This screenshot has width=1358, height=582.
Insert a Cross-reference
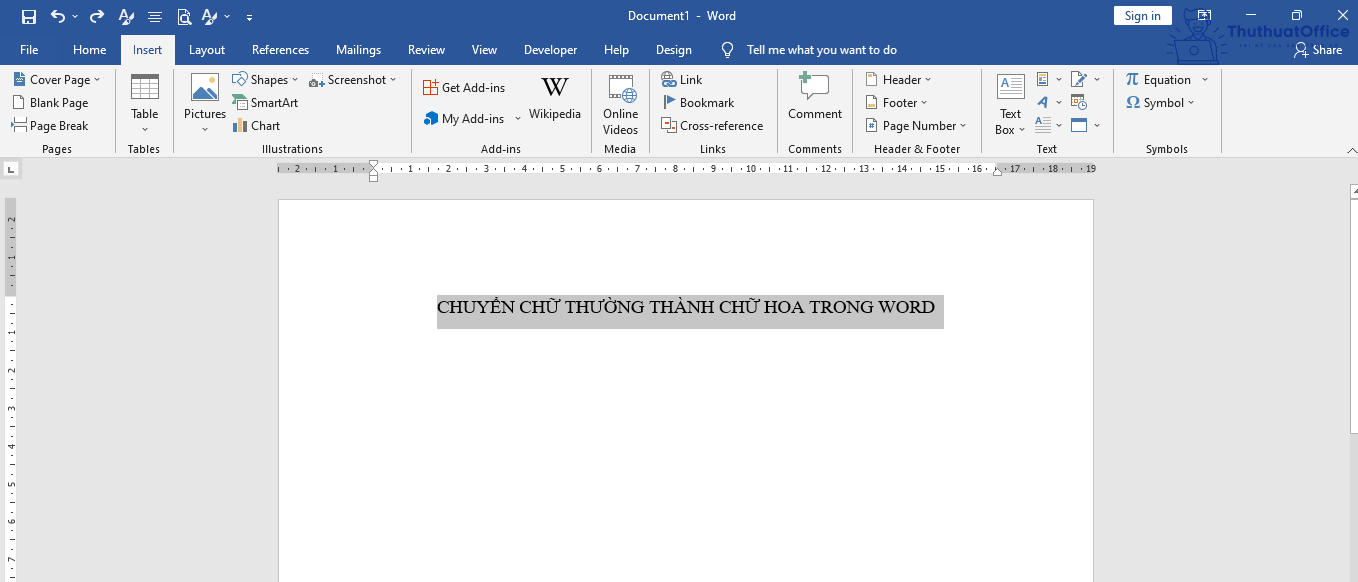click(713, 125)
